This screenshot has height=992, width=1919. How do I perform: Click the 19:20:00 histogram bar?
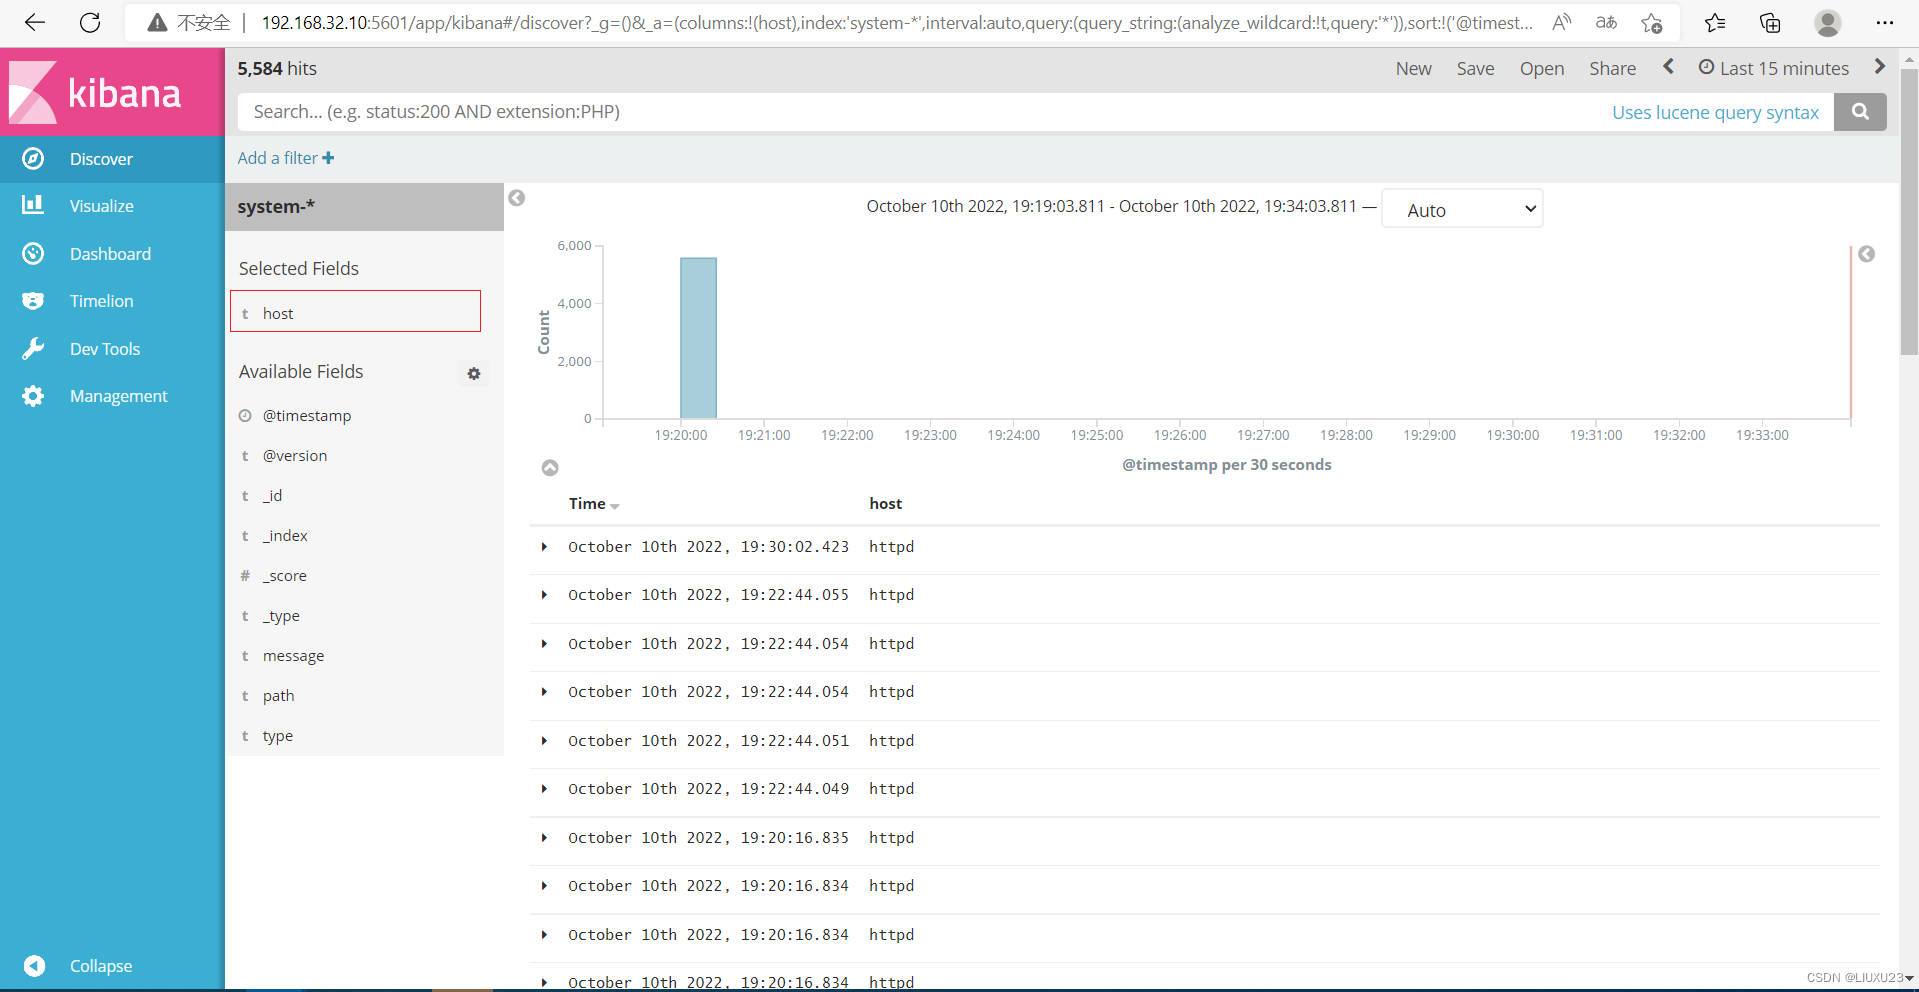pyautogui.click(x=698, y=338)
